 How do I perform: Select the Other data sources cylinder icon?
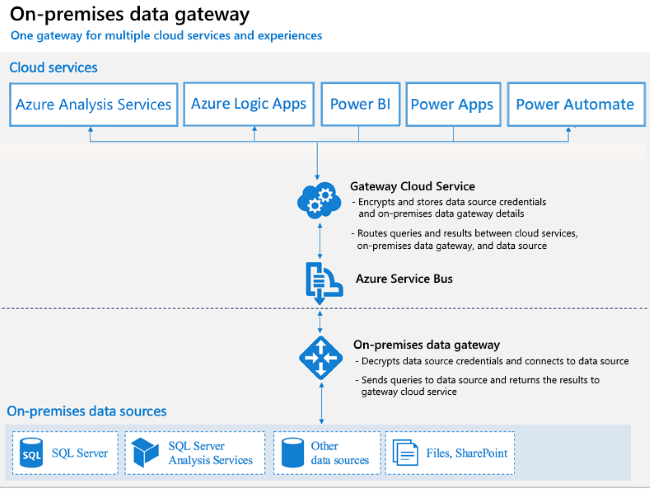(x=293, y=453)
